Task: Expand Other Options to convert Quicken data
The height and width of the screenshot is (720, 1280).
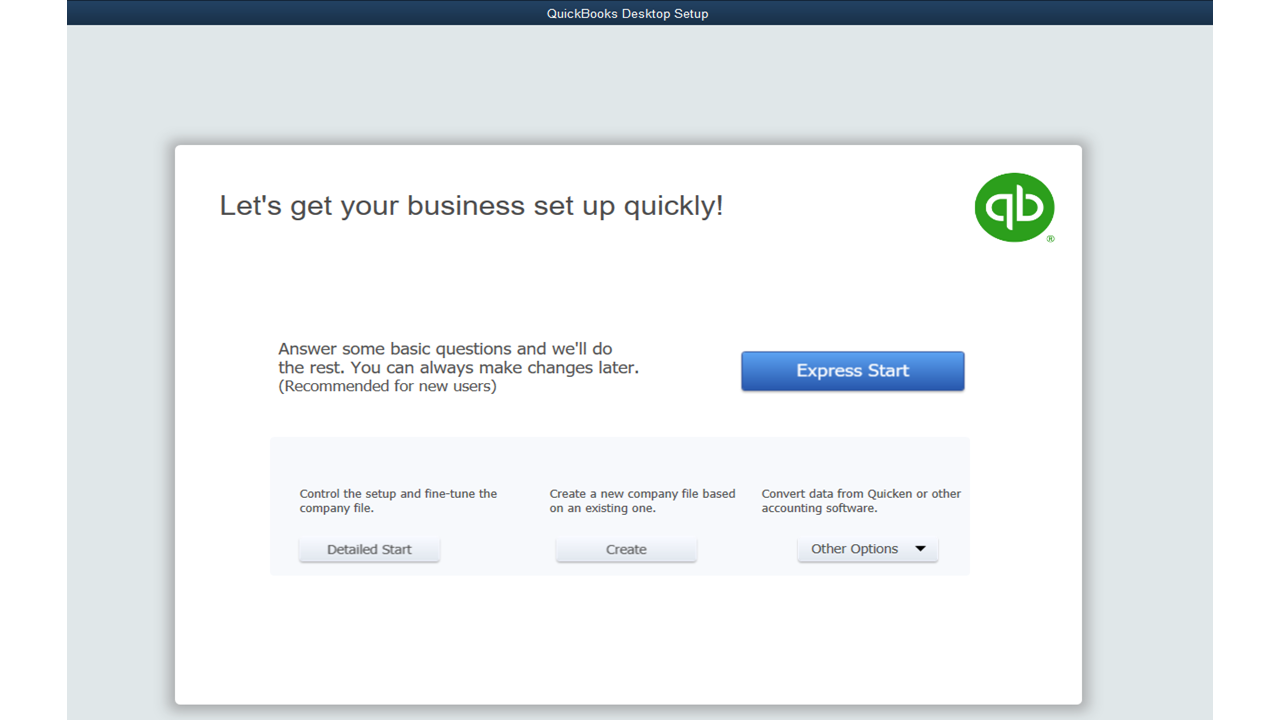Action: 867,548
